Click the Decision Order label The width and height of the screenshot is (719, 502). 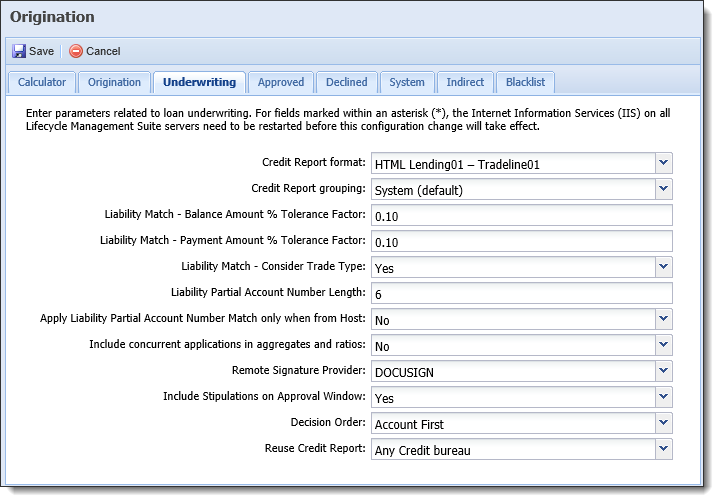click(328, 422)
